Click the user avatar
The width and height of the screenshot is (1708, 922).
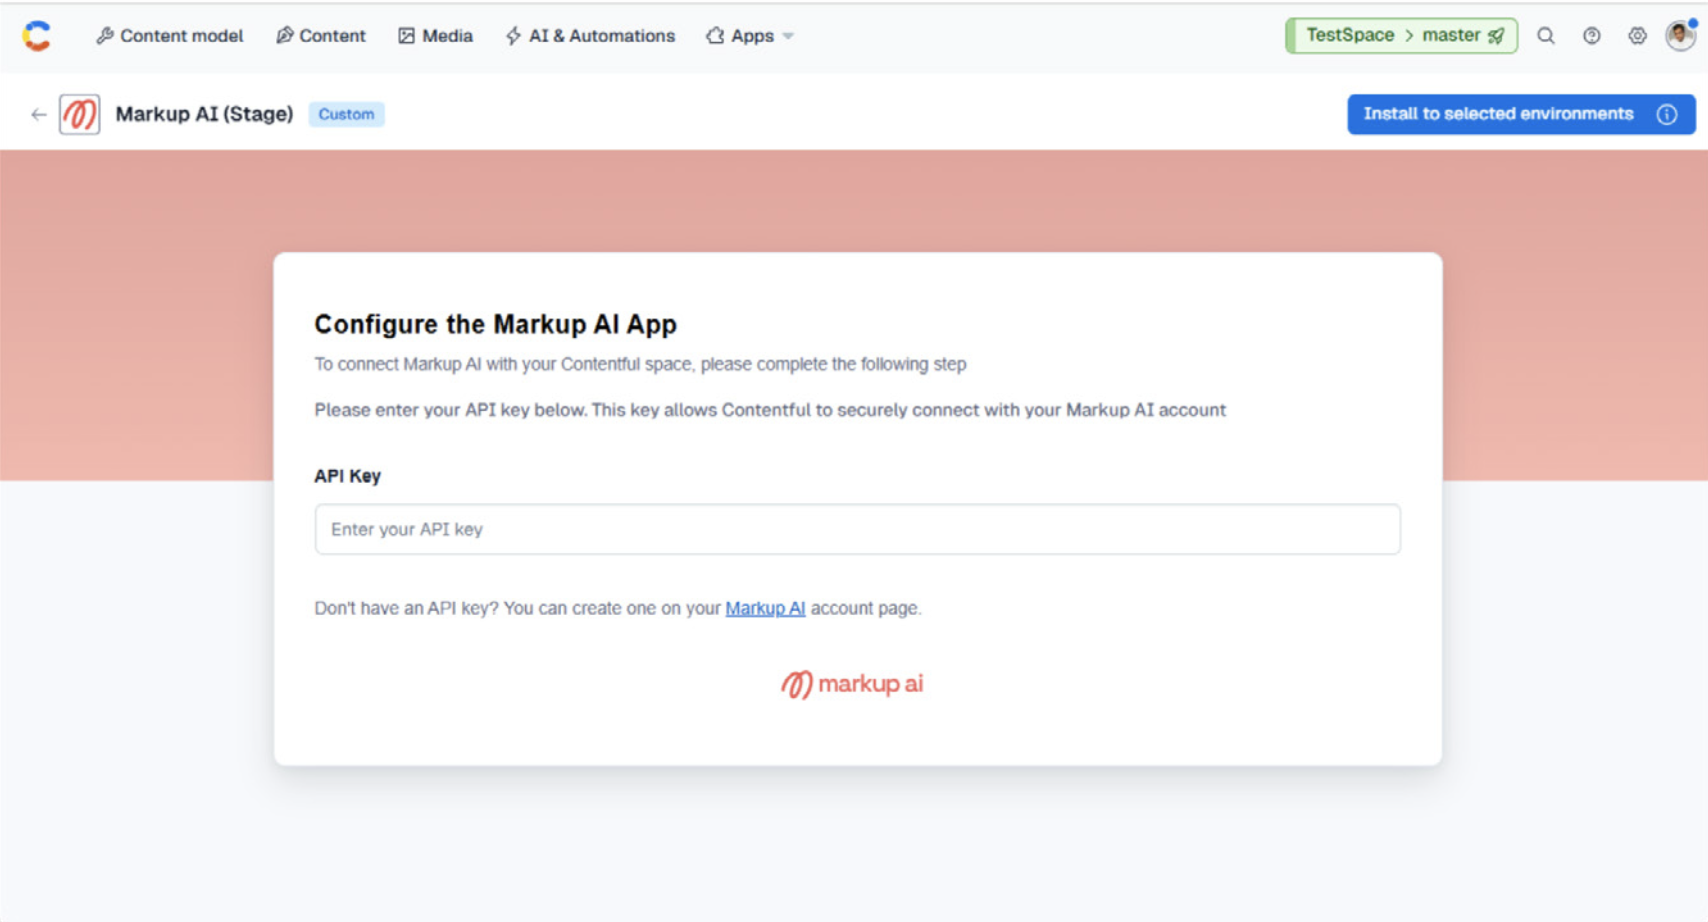pos(1679,35)
